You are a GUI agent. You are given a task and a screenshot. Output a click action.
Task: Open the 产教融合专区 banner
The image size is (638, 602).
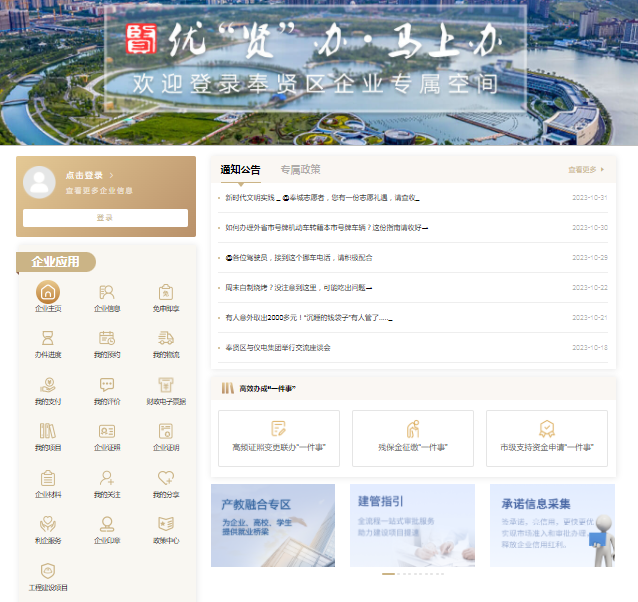coord(273,525)
